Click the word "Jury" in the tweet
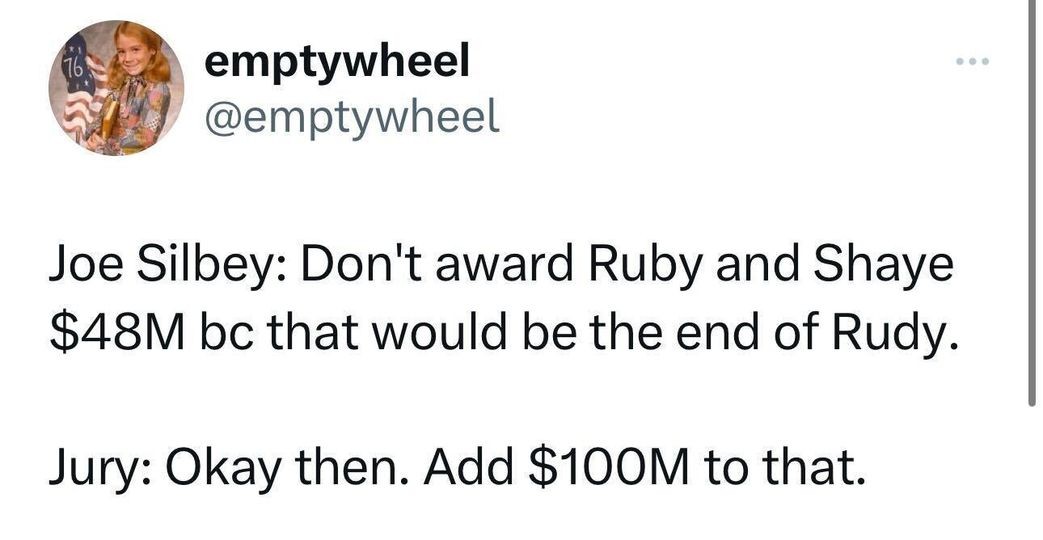Viewport: 1043px width, 540px height. point(90,465)
